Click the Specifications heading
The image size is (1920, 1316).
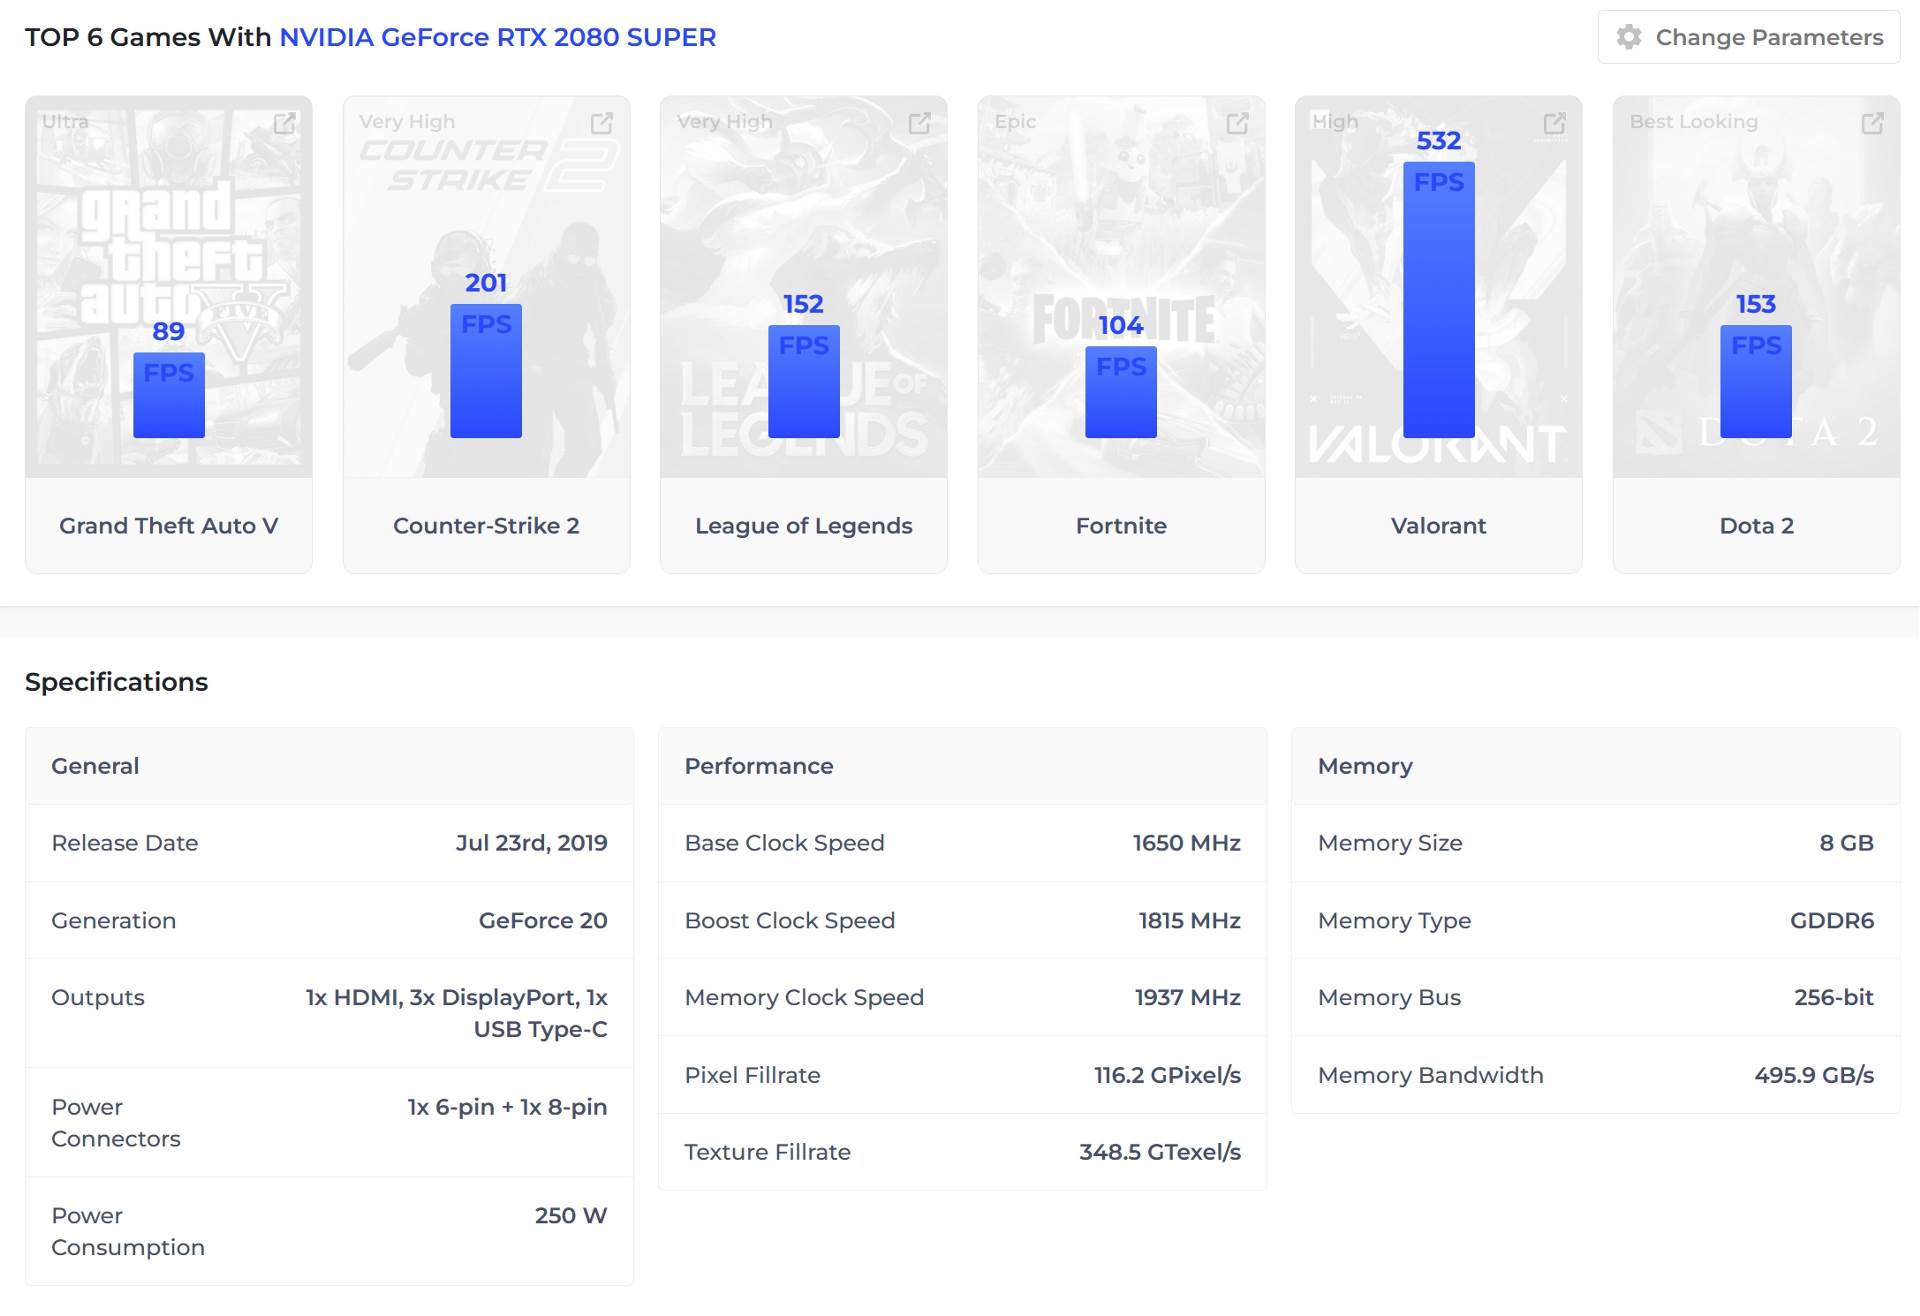pyautogui.click(x=117, y=682)
